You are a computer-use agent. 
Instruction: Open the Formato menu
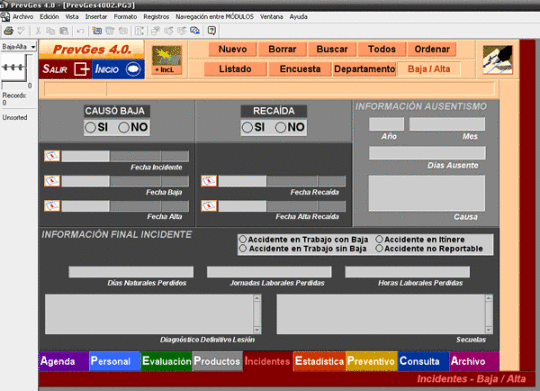click(125, 17)
